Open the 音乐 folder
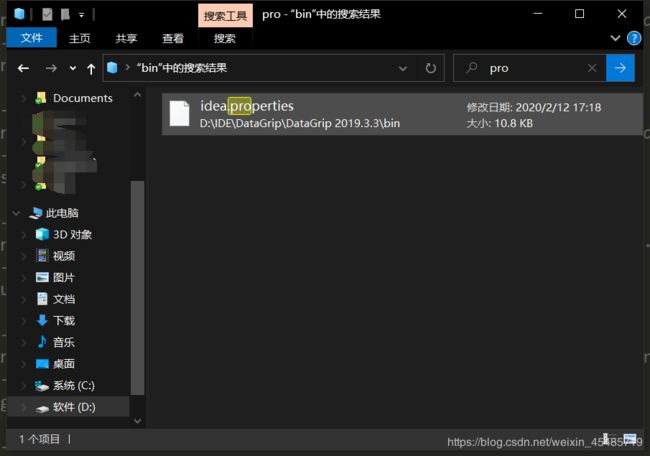The width and height of the screenshot is (650, 456). [x=64, y=342]
